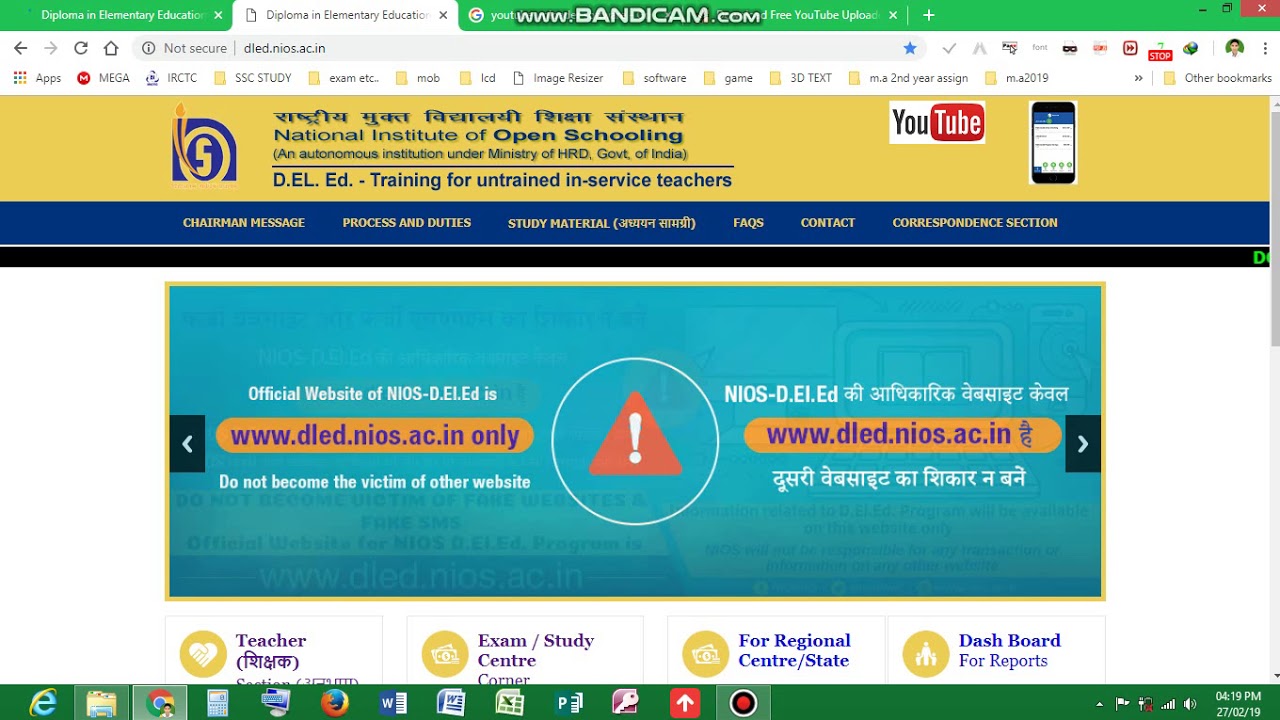Screen dimensions: 1280x720
Task: Click the 'font' extension icon
Action: click(1040, 48)
